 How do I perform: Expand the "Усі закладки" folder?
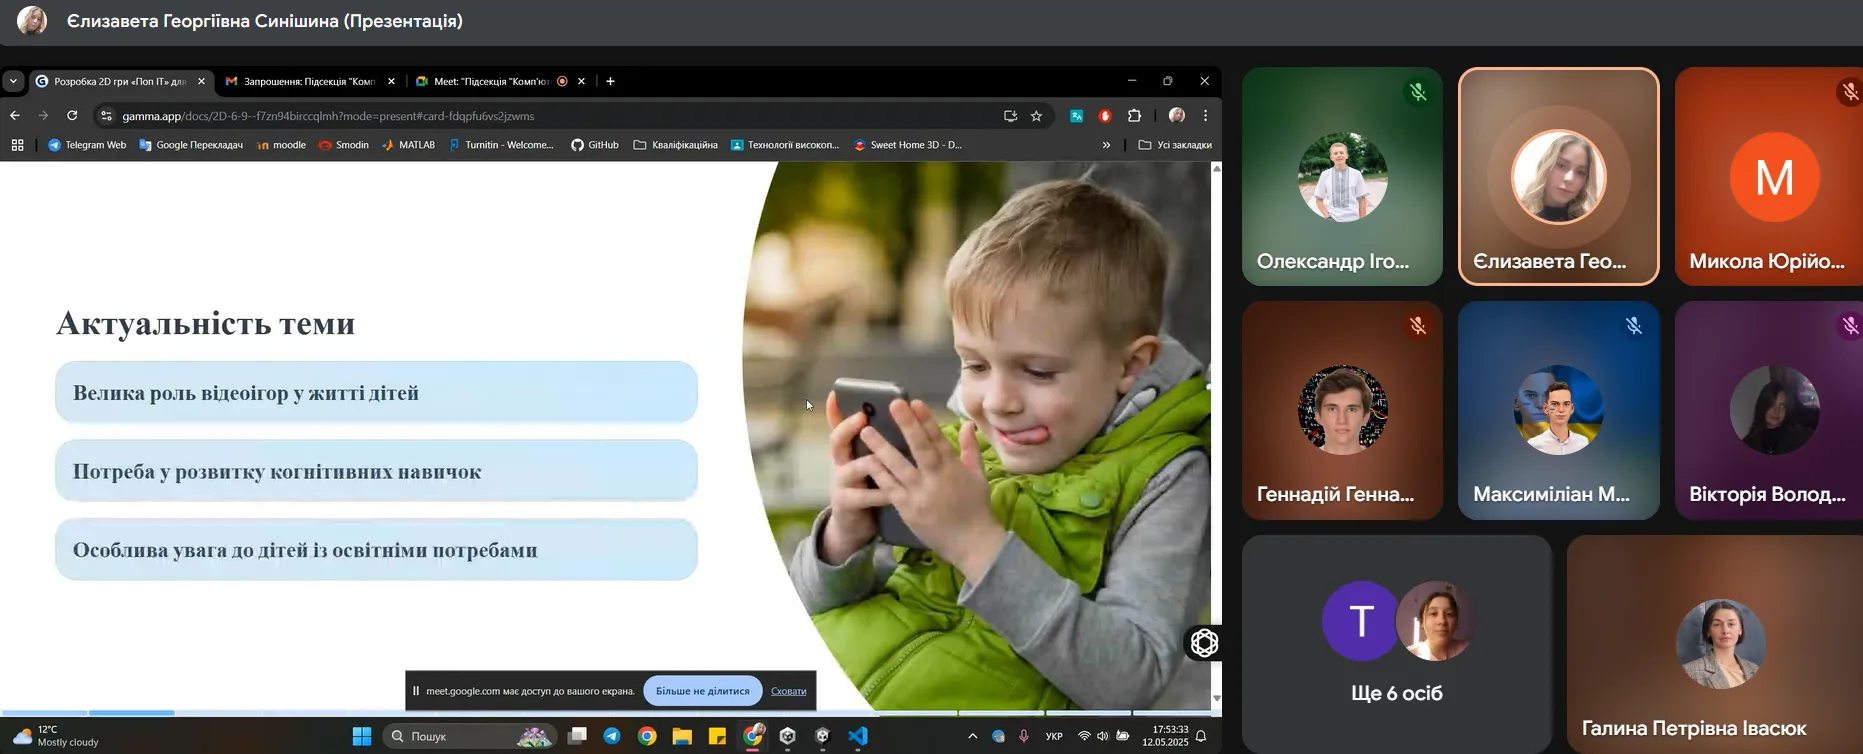[x=1175, y=145]
